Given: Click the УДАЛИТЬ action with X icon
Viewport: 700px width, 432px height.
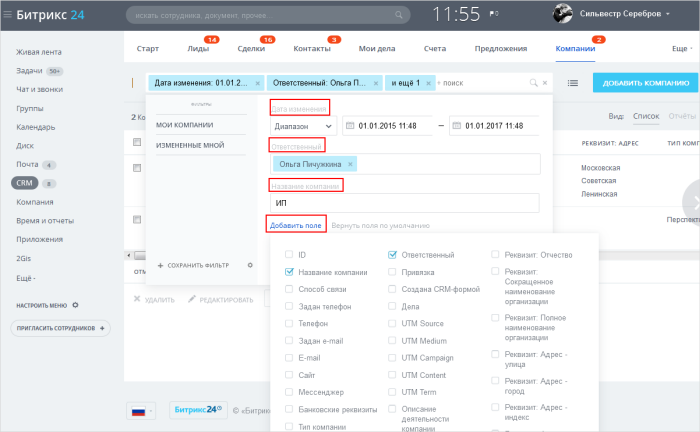Looking at the screenshot, I should tap(154, 299).
